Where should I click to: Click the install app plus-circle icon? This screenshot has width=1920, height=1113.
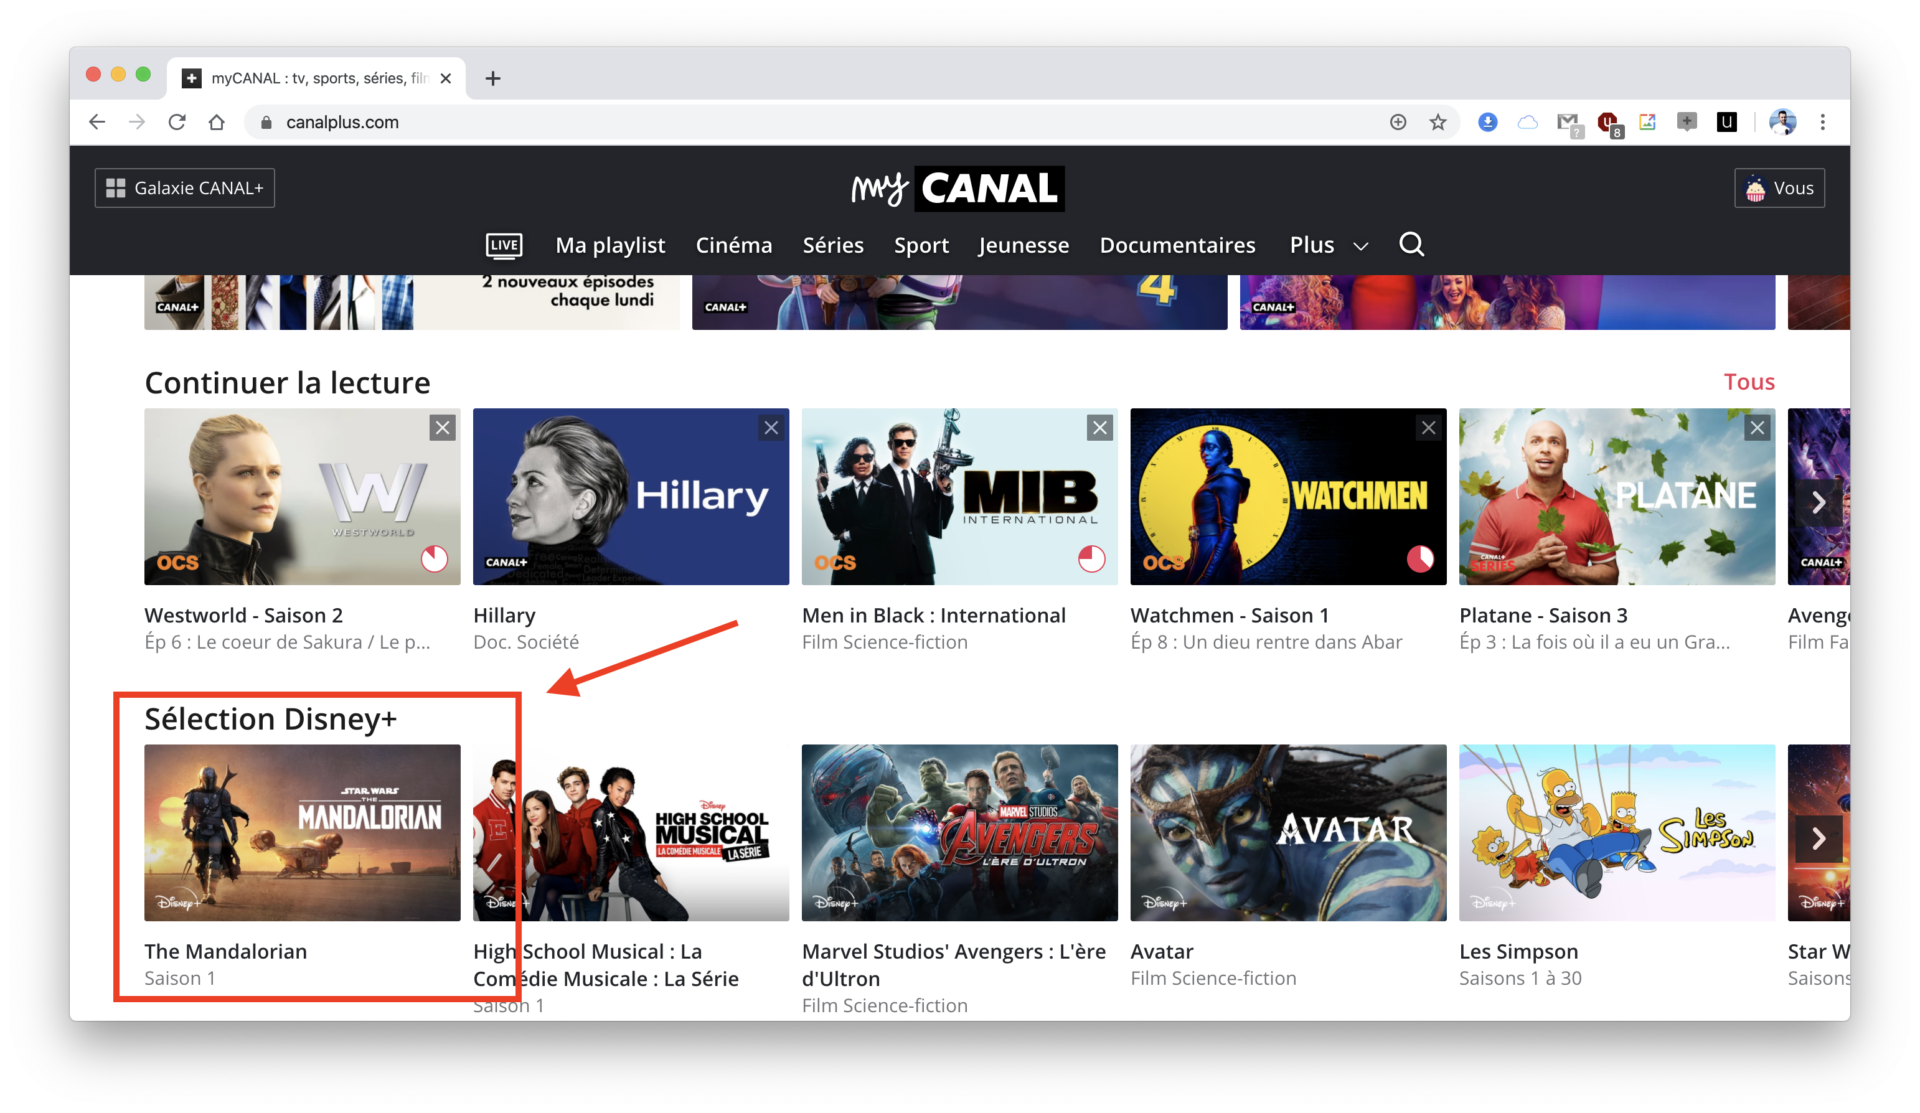(x=1398, y=122)
